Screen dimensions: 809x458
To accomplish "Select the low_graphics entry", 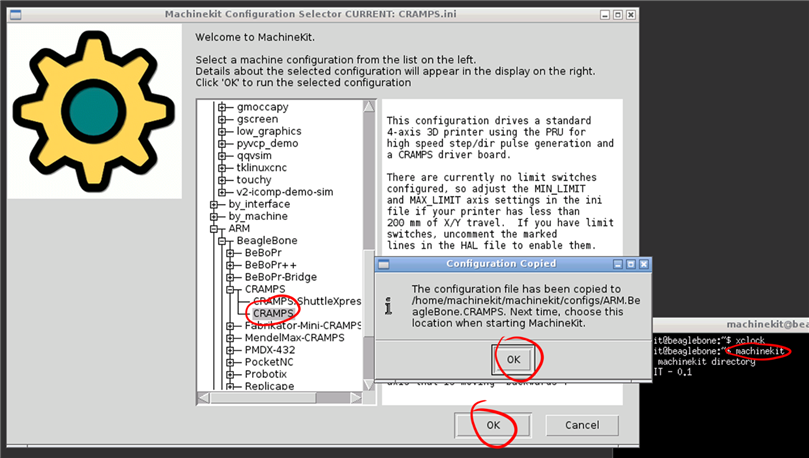I will [269, 131].
